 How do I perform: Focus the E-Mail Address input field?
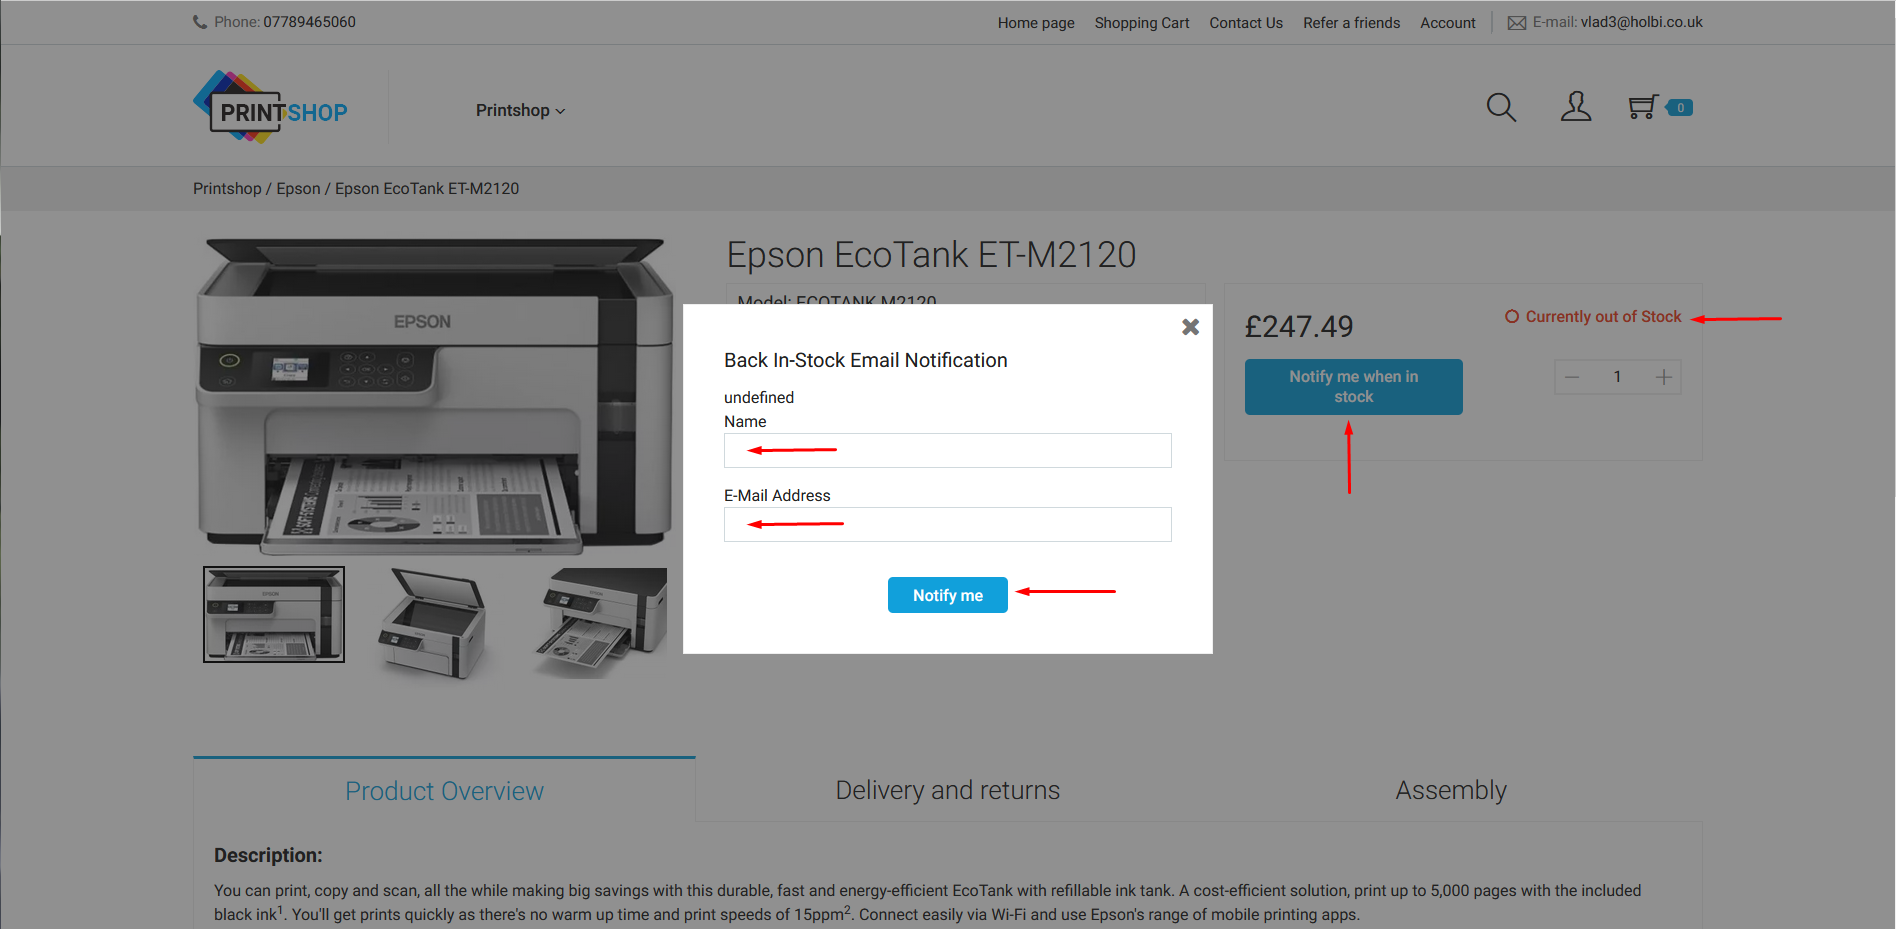[x=947, y=524]
